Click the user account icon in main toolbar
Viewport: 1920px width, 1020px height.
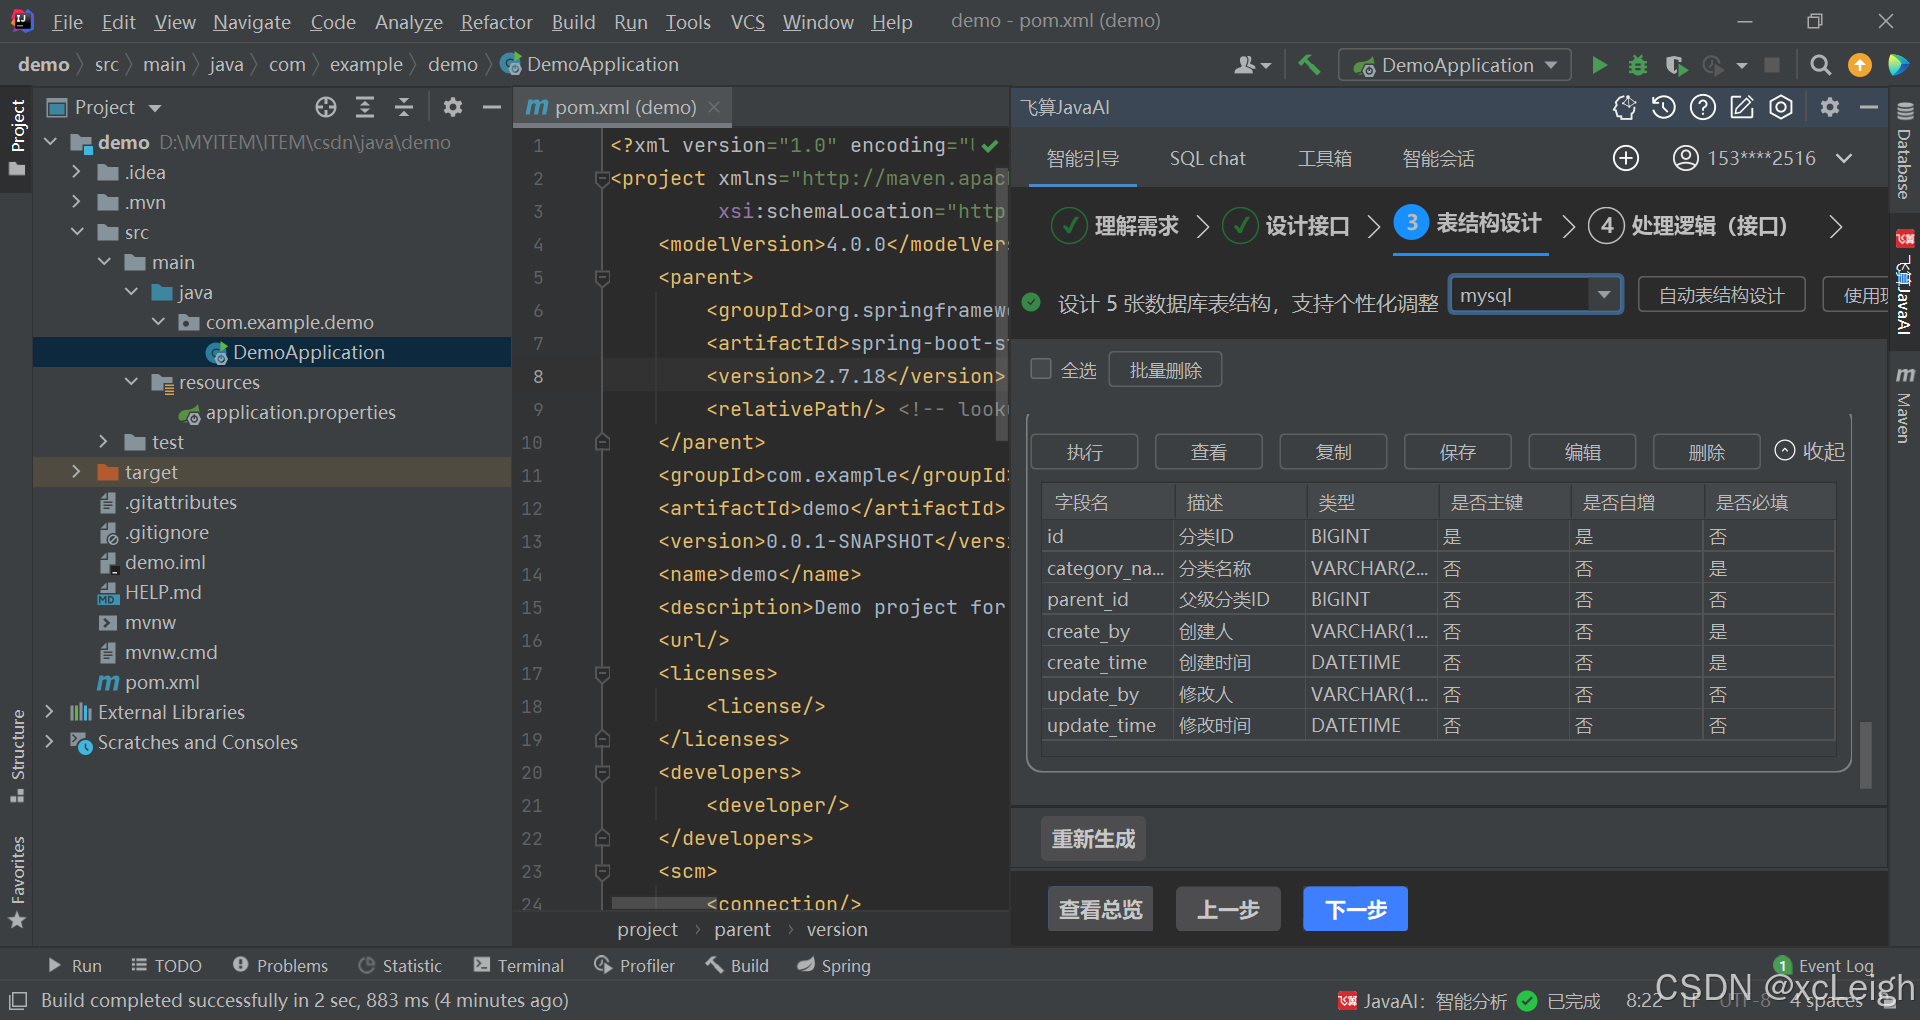[x=1252, y=65]
